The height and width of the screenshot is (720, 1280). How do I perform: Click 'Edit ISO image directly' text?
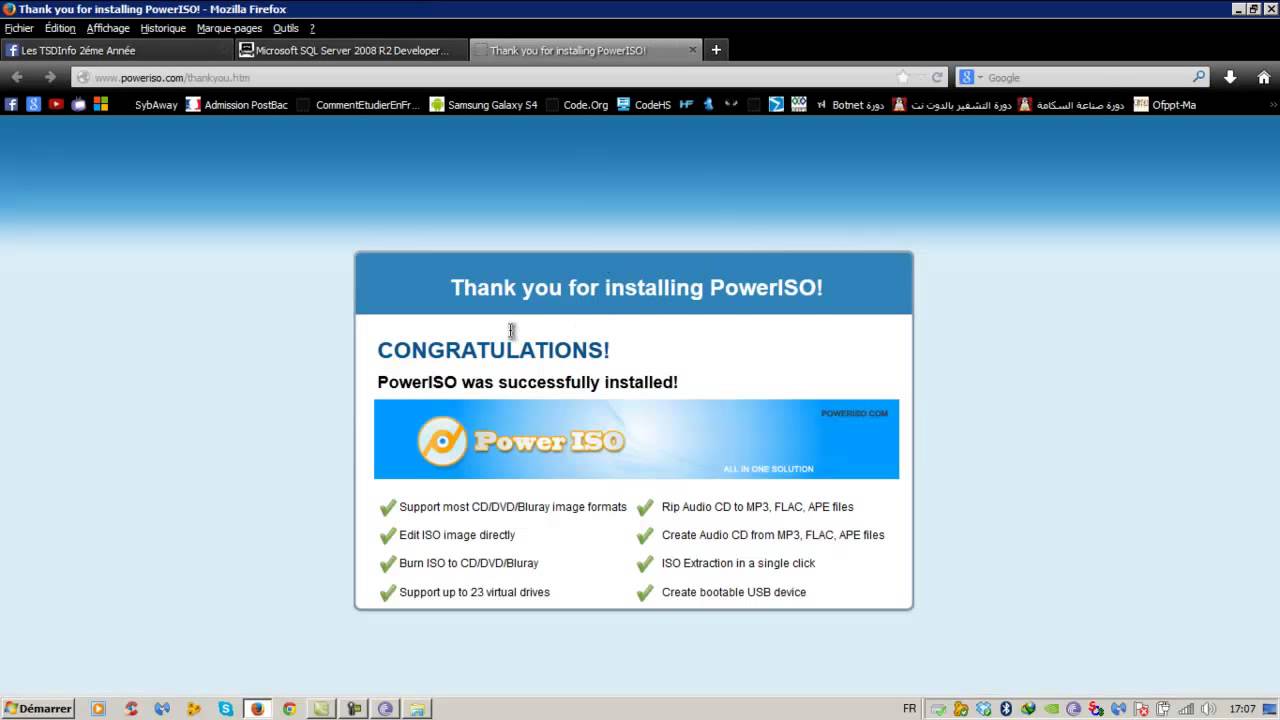pyautogui.click(x=457, y=535)
